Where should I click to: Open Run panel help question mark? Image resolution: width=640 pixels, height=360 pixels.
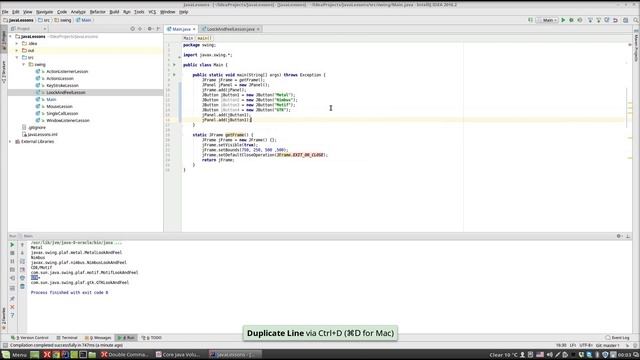12,316
